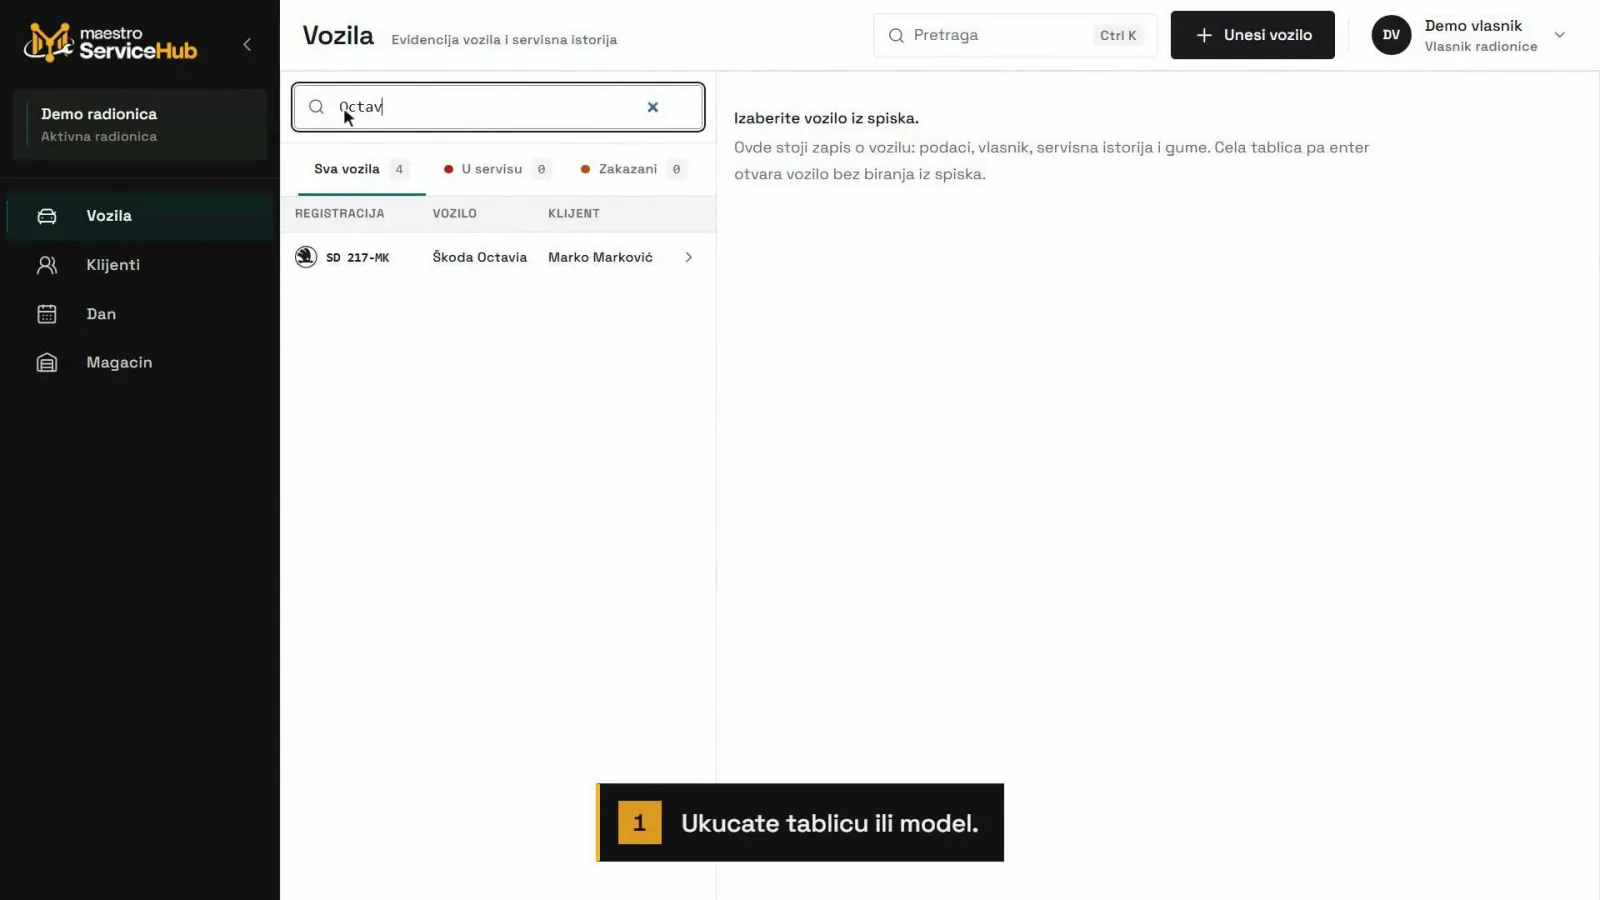Open Dan via its calendar icon
This screenshot has height=900, width=1600.
pos(47,314)
